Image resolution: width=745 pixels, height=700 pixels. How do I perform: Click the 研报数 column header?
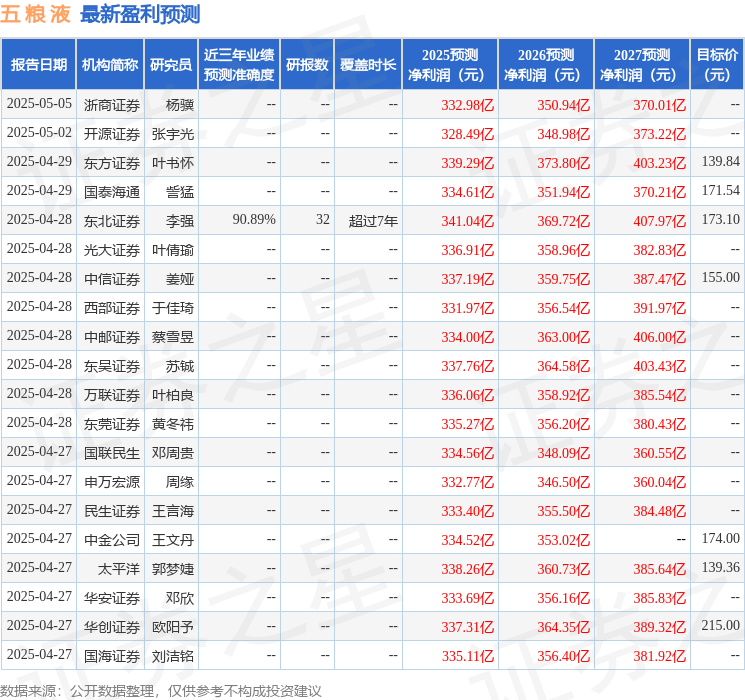click(x=307, y=64)
